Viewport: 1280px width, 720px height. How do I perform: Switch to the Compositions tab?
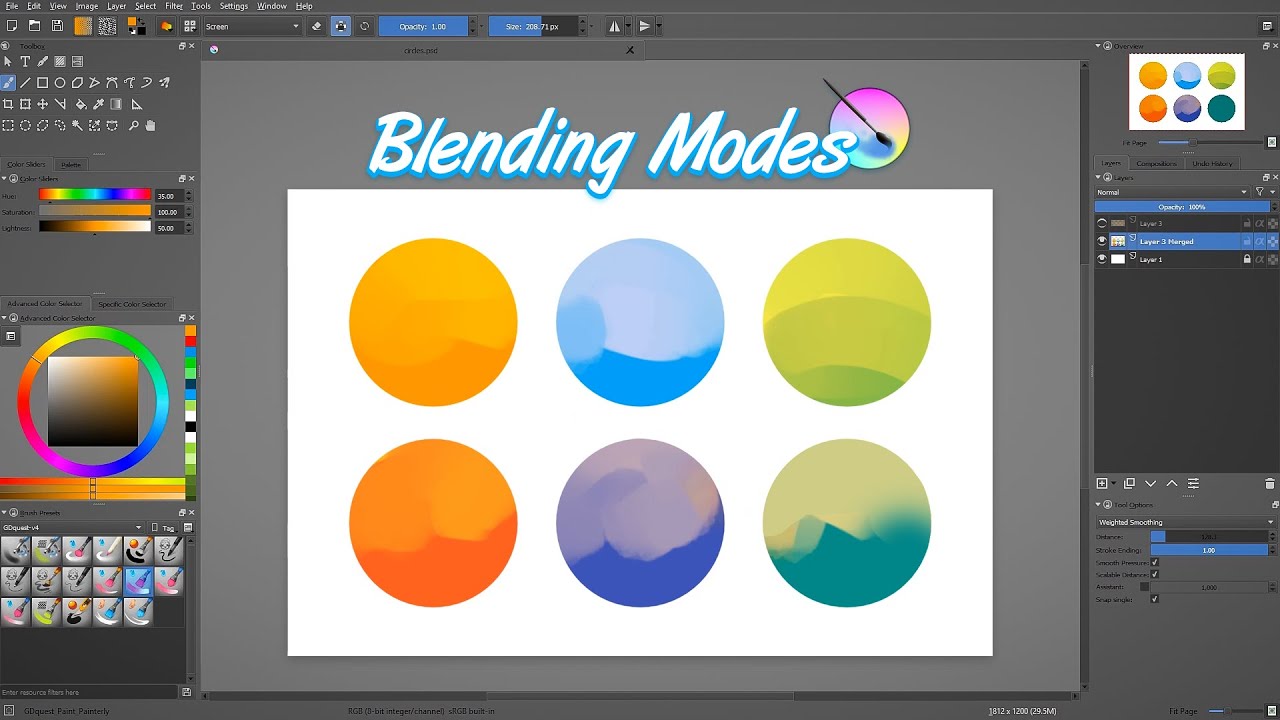pos(1157,163)
